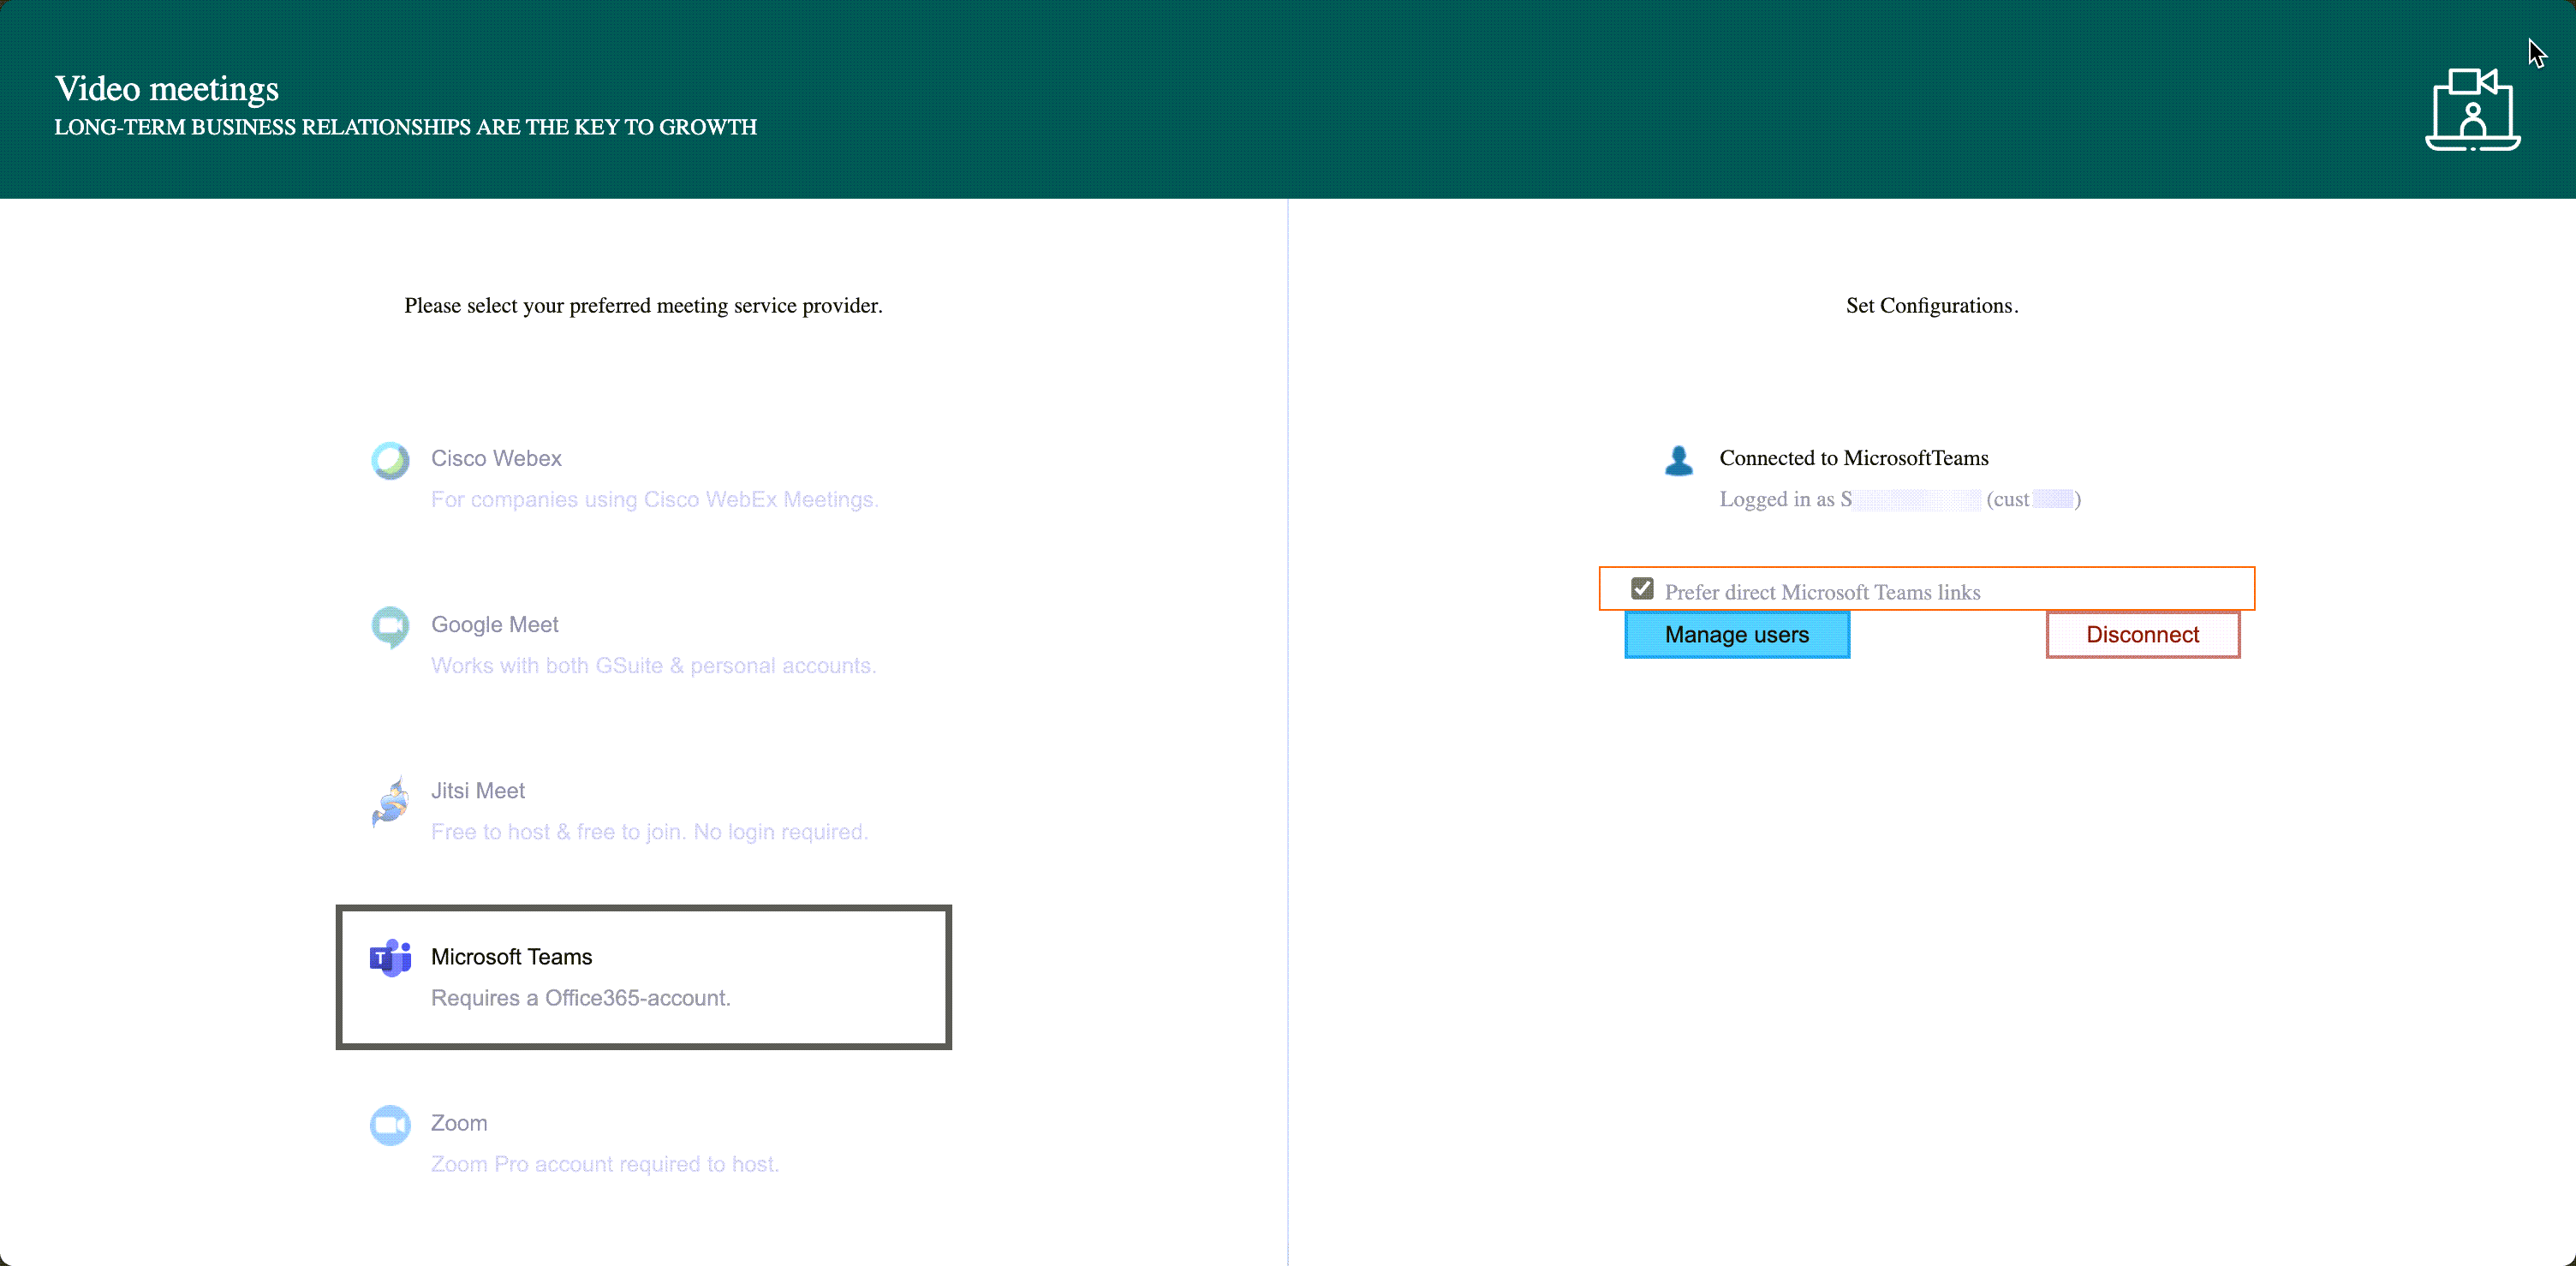Click the Cisco Webex label
This screenshot has width=2576, height=1266.
tap(496, 458)
